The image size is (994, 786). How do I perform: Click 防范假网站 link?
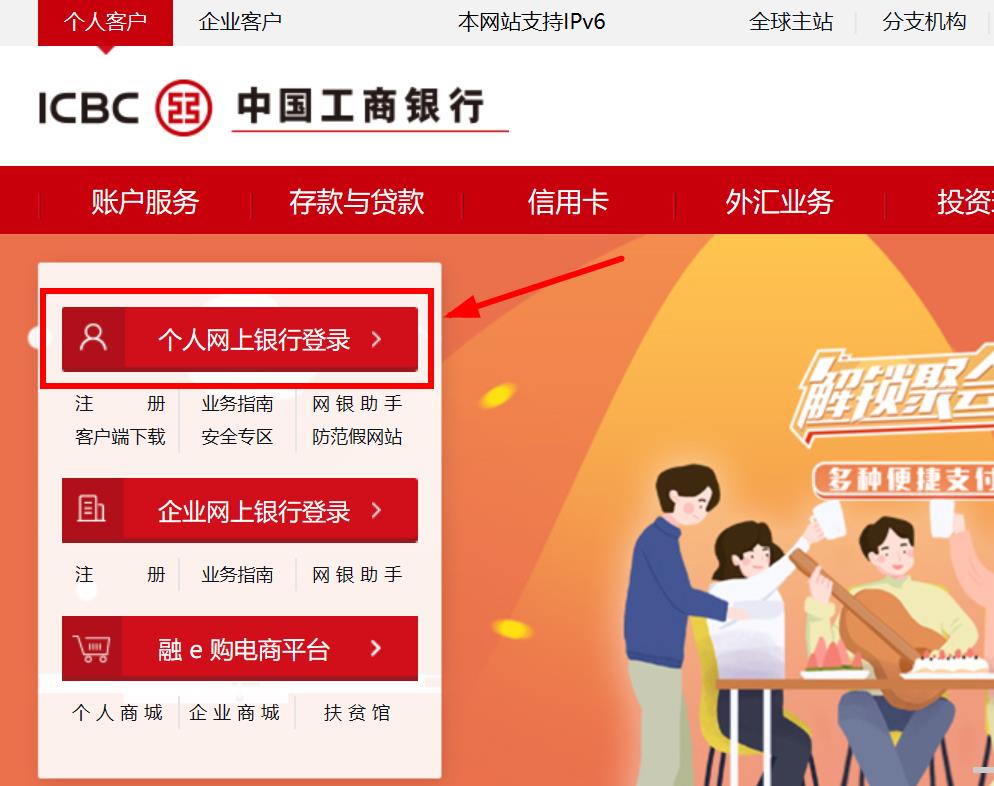coord(357,437)
